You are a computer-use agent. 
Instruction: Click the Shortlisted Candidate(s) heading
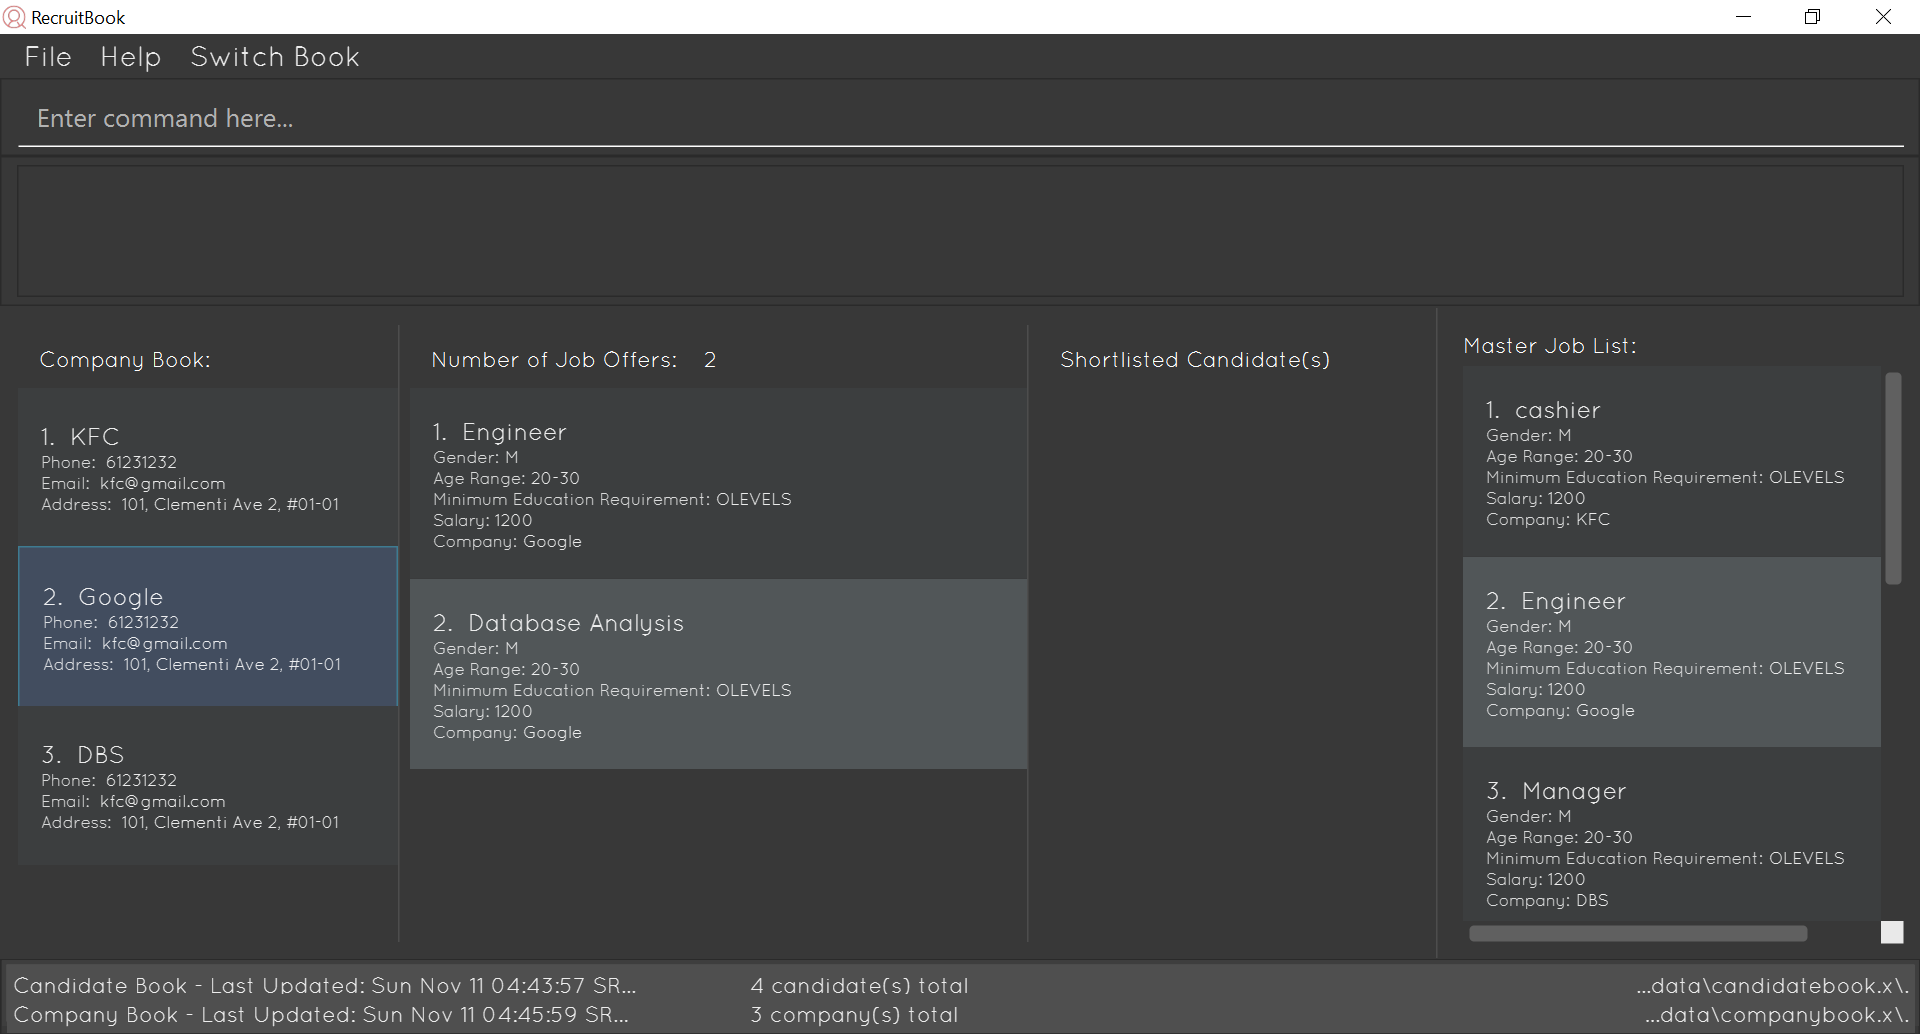pyautogui.click(x=1195, y=360)
